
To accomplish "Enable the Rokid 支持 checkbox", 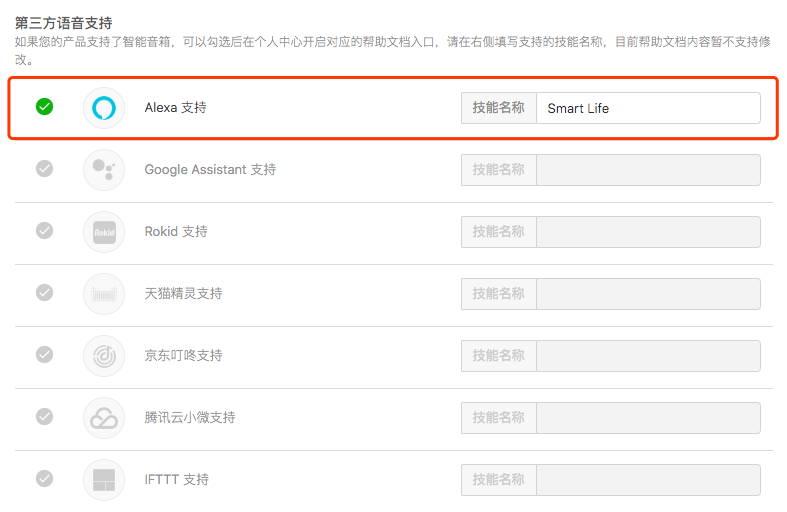I will tap(45, 230).
